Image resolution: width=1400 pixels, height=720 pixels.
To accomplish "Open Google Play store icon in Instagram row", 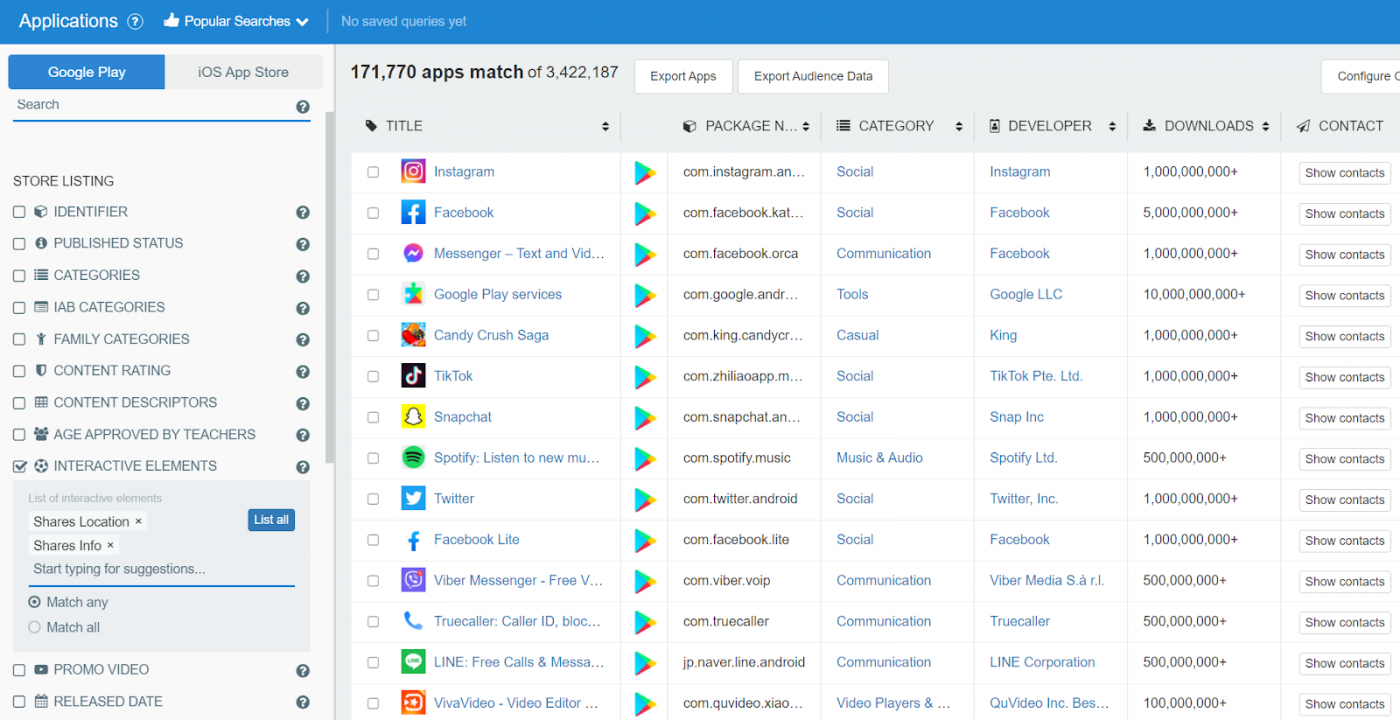I will [645, 173].
